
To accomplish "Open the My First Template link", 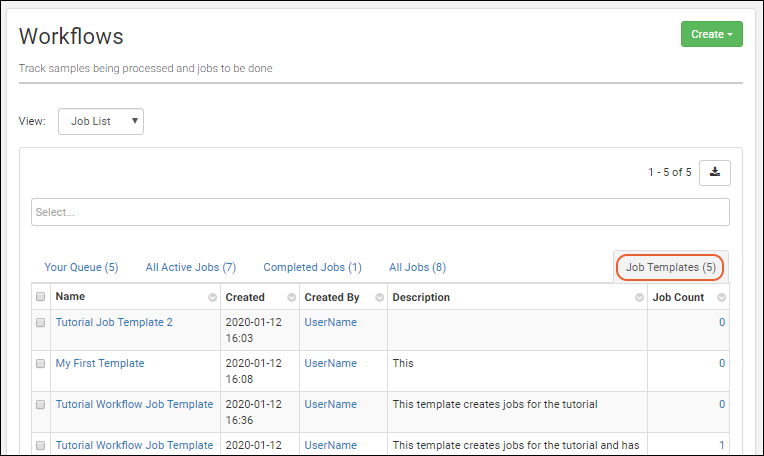I will coord(100,363).
